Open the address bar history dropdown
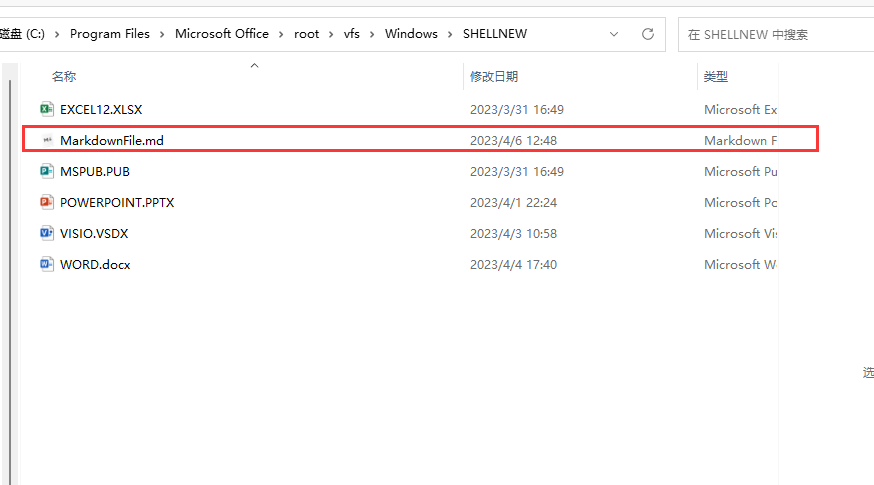Screen dimensions: 874x485 (614, 34)
